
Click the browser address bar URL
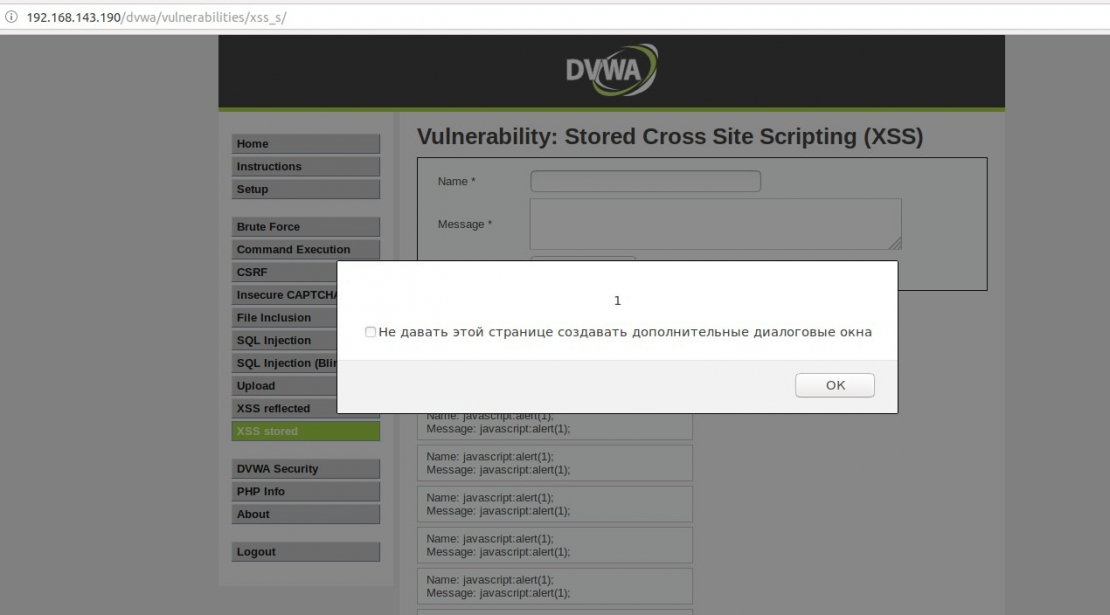point(156,17)
